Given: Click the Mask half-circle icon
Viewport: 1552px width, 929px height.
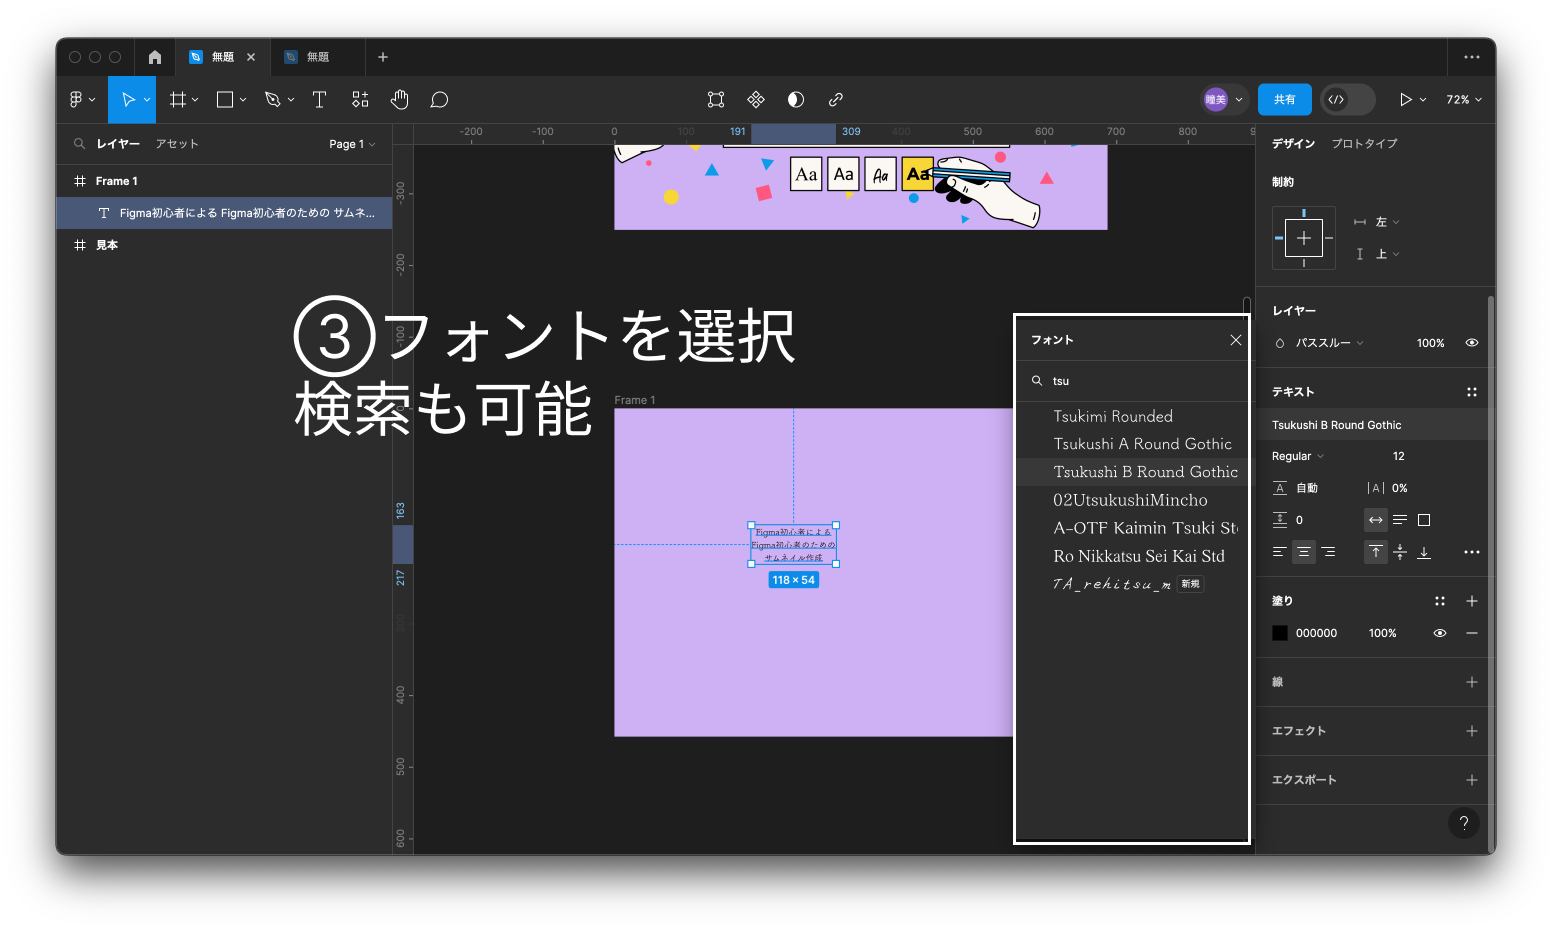Looking at the screenshot, I should click(x=796, y=100).
